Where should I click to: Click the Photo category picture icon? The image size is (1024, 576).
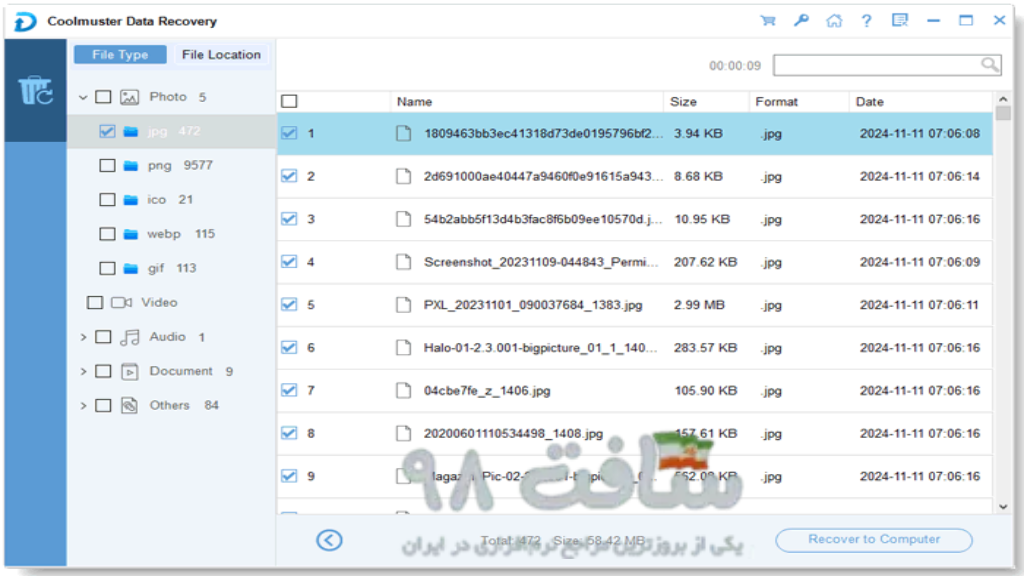(129, 97)
